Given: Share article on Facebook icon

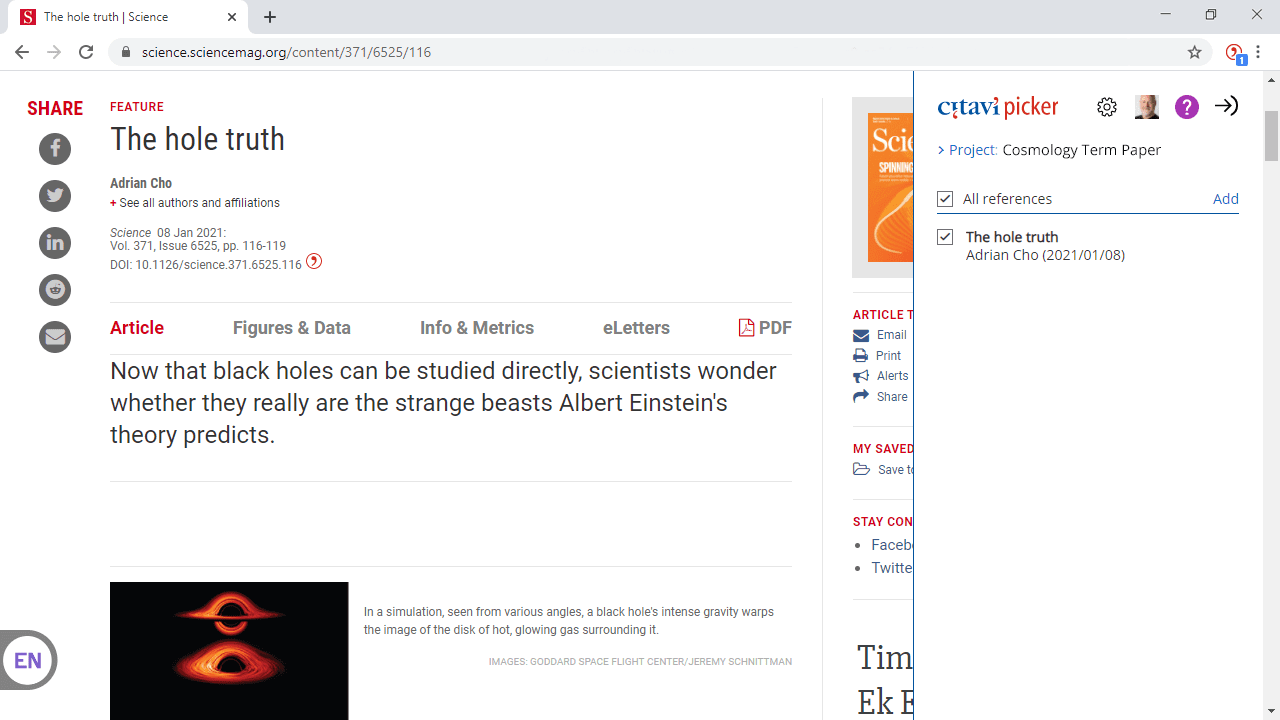Looking at the screenshot, I should click(x=55, y=149).
